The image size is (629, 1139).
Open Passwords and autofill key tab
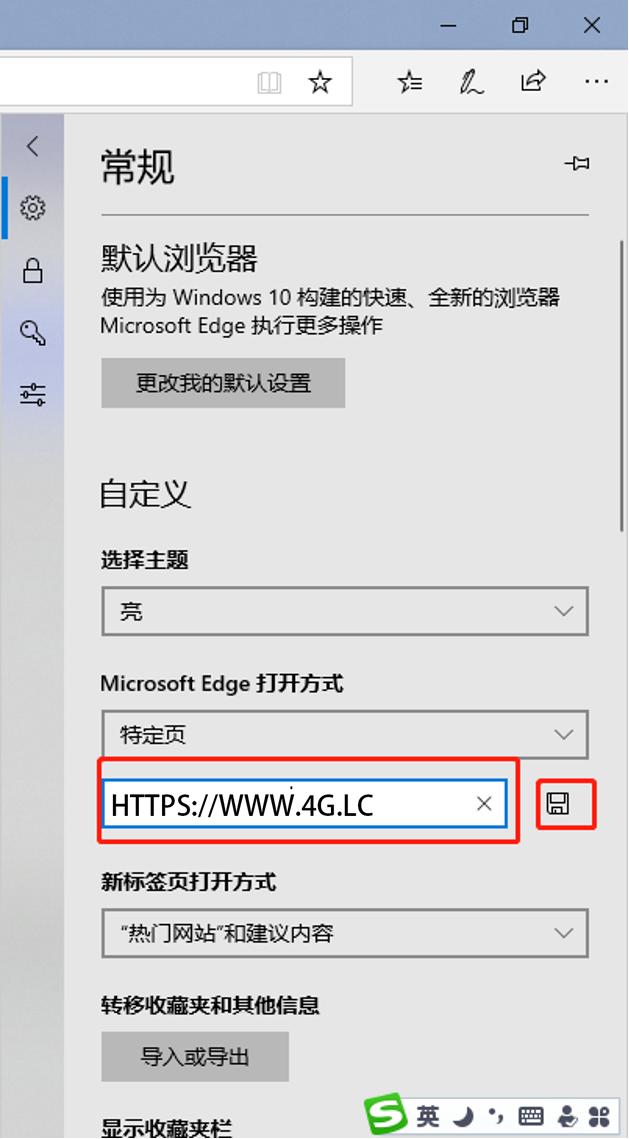33,333
